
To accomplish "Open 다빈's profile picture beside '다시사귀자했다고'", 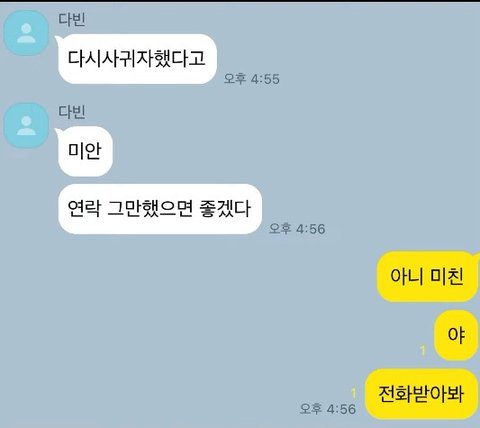I will click(x=26, y=33).
